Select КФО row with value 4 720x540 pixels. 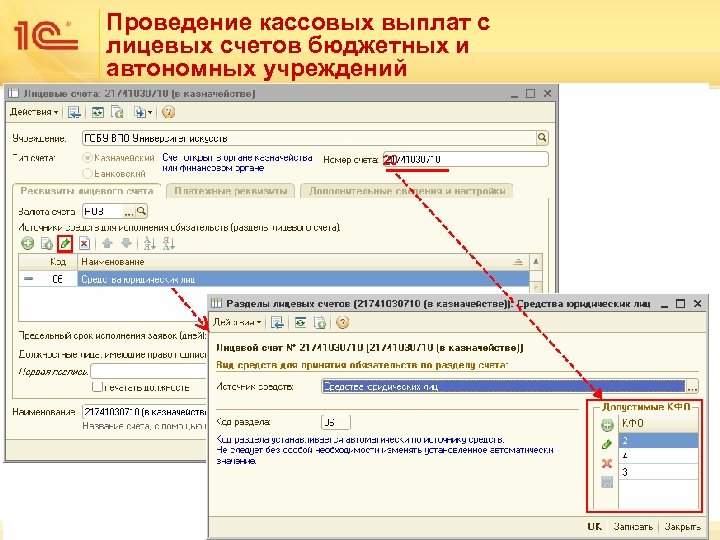click(x=658, y=456)
